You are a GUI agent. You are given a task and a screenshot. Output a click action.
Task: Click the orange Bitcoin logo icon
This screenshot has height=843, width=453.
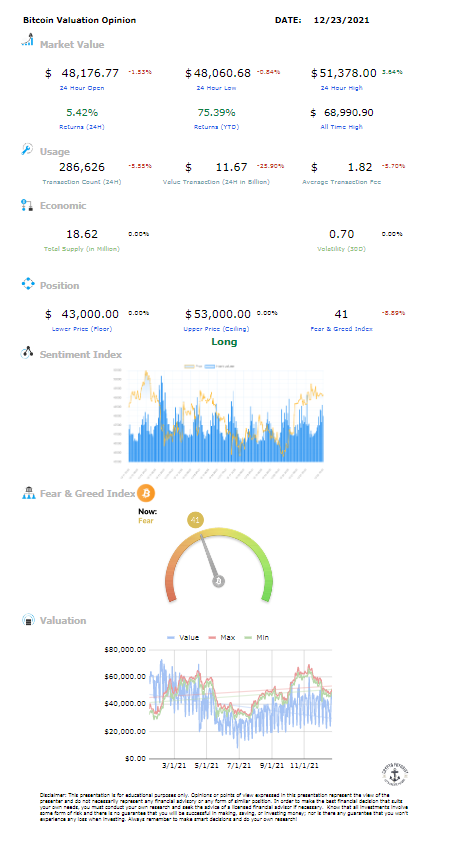pos(146,492)
